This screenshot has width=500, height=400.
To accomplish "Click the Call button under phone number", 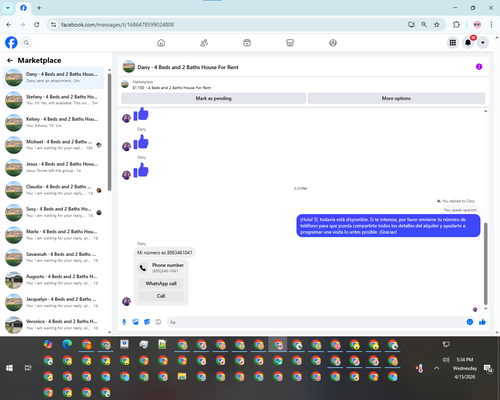I will point(161,296).
